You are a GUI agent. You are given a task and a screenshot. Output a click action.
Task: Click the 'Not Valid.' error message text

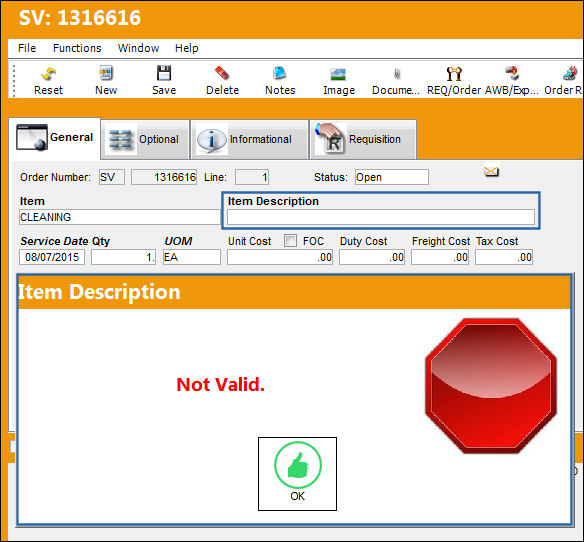[x=220, y=384]
